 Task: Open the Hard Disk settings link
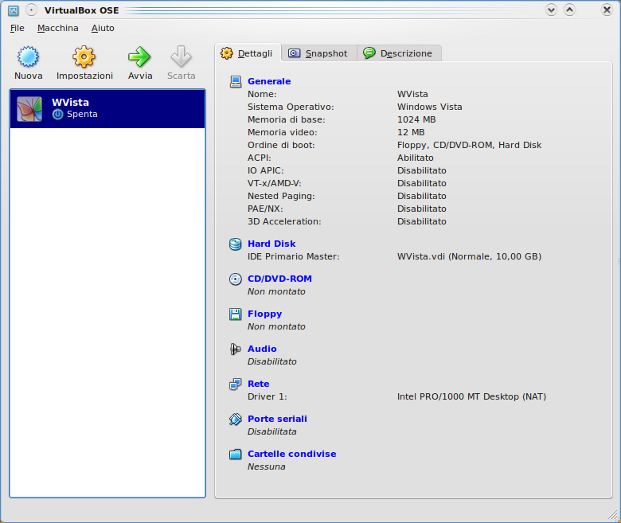272,244
